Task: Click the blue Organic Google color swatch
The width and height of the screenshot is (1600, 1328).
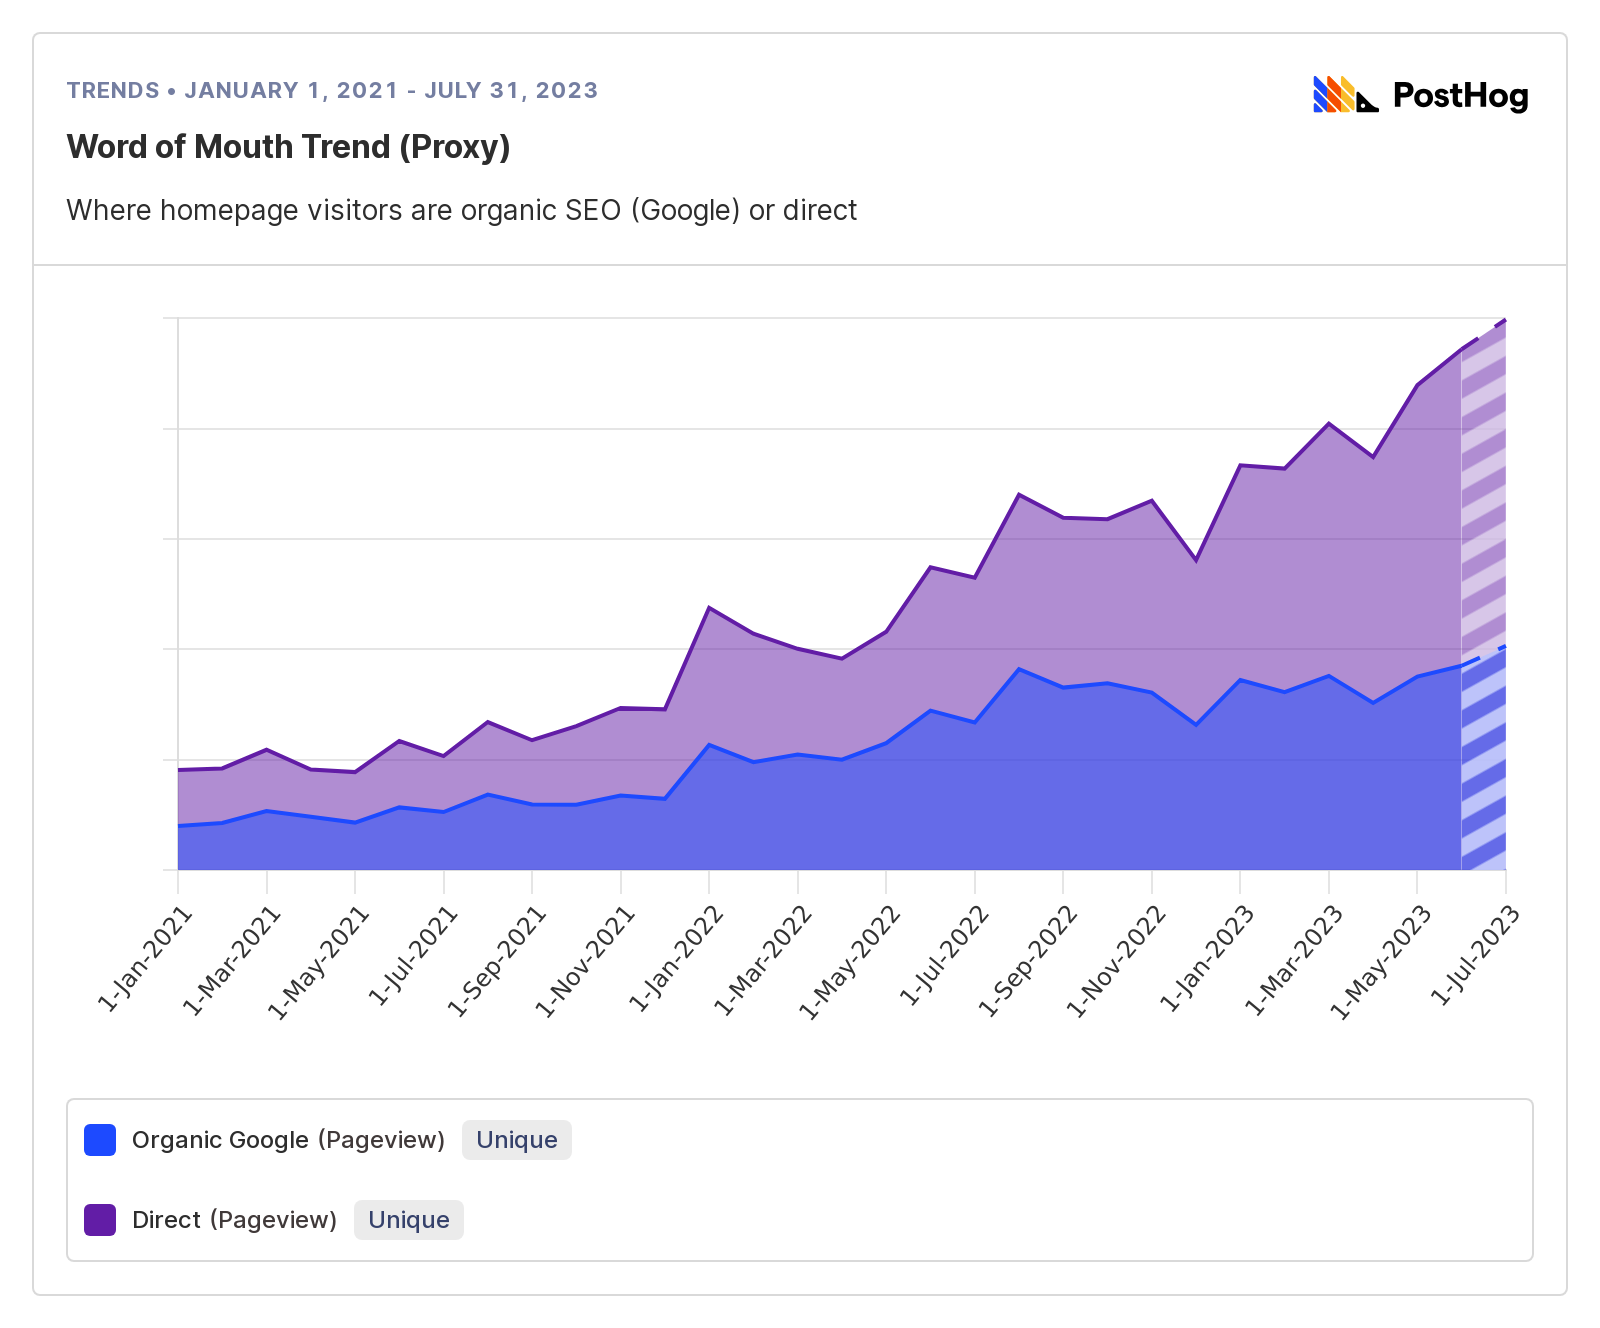Action: 100,1140
